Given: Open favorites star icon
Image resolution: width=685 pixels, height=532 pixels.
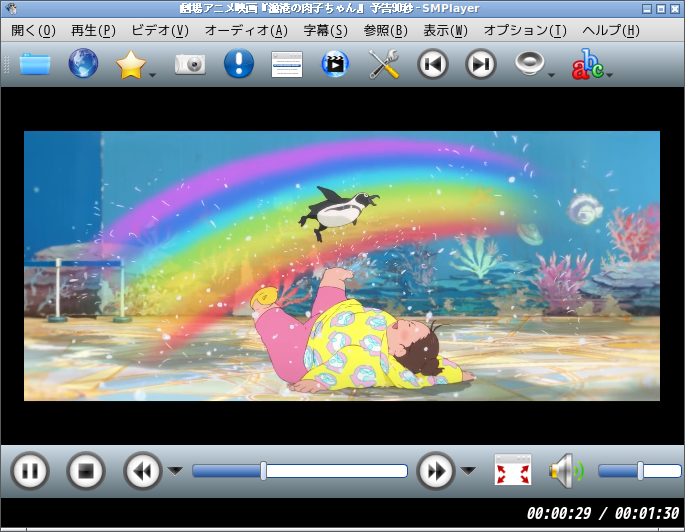Looking at the screenshot, I should coord(131,64).
